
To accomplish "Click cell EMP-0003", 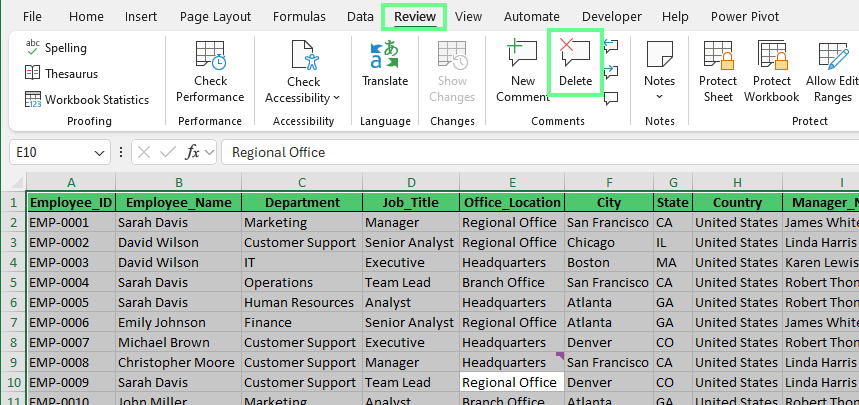I will tap(71, 263).
